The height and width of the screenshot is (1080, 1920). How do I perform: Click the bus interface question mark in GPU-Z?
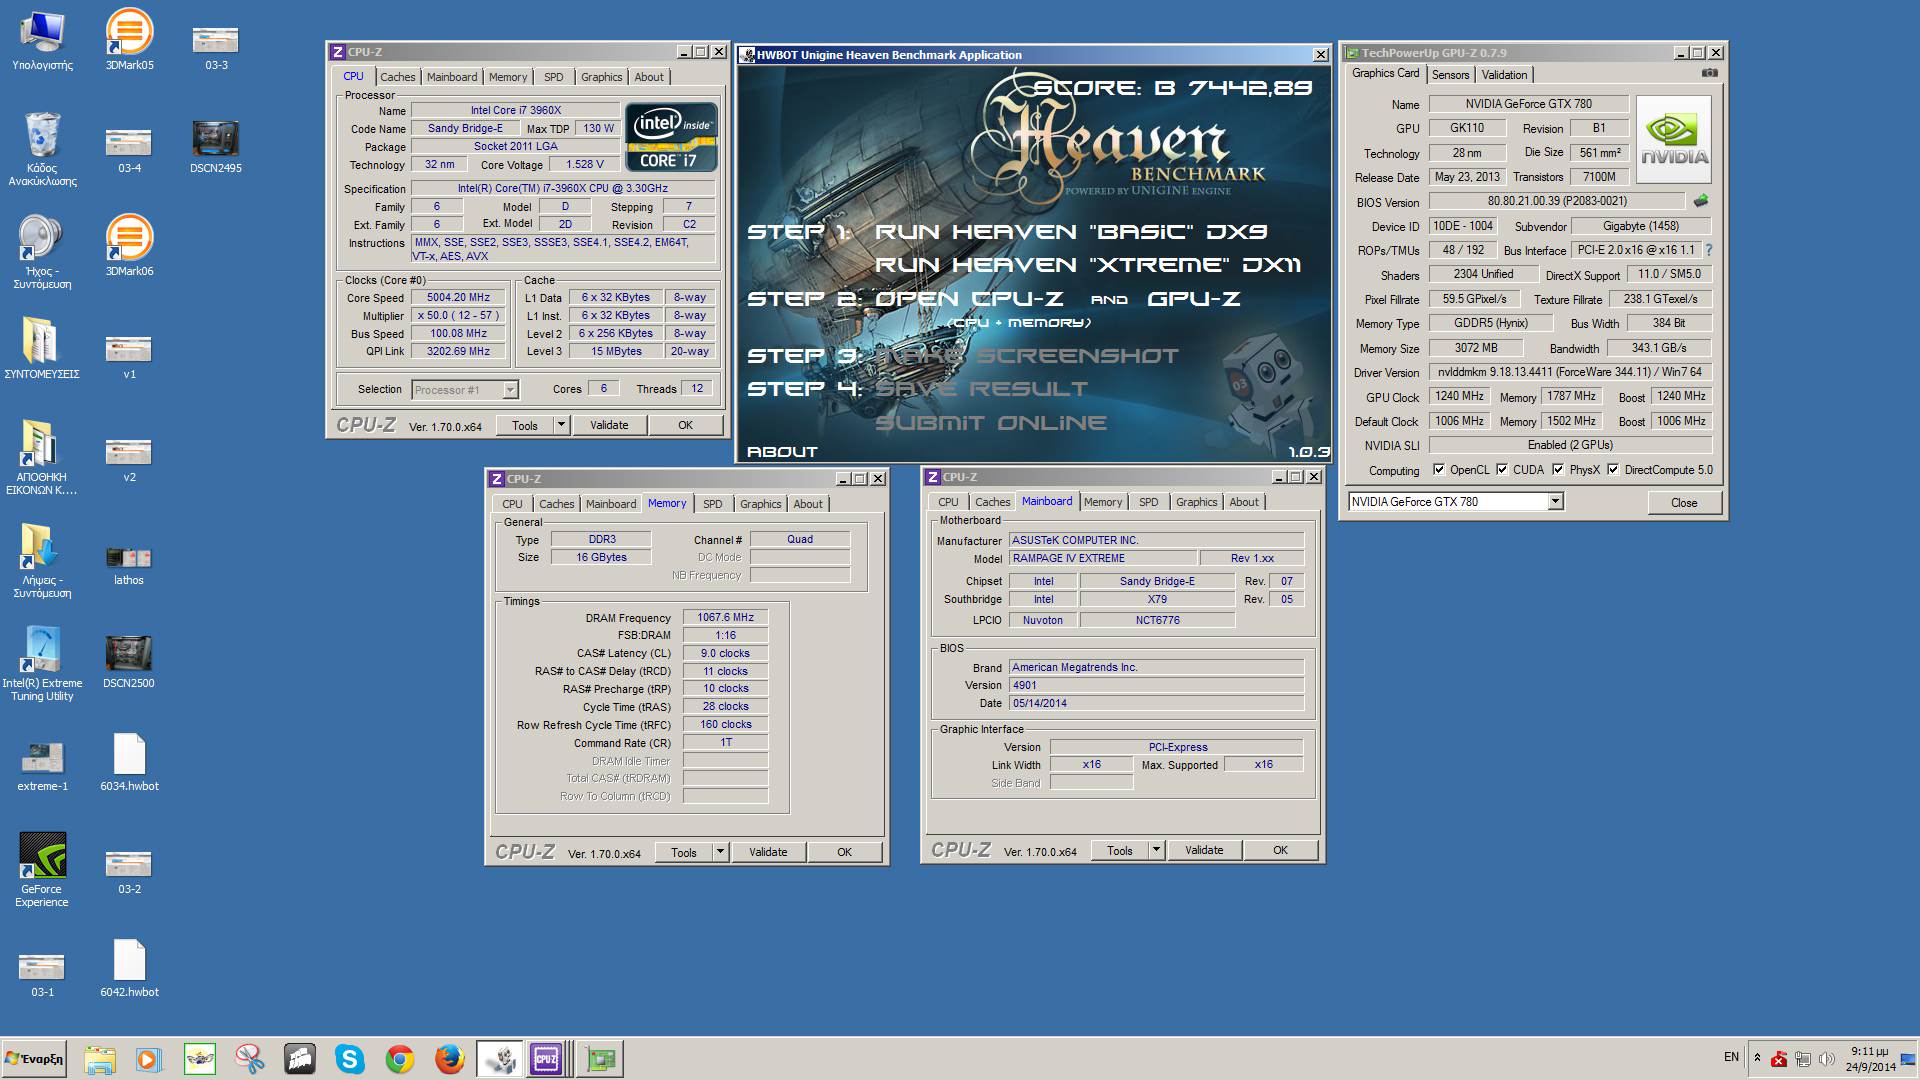1708,250
